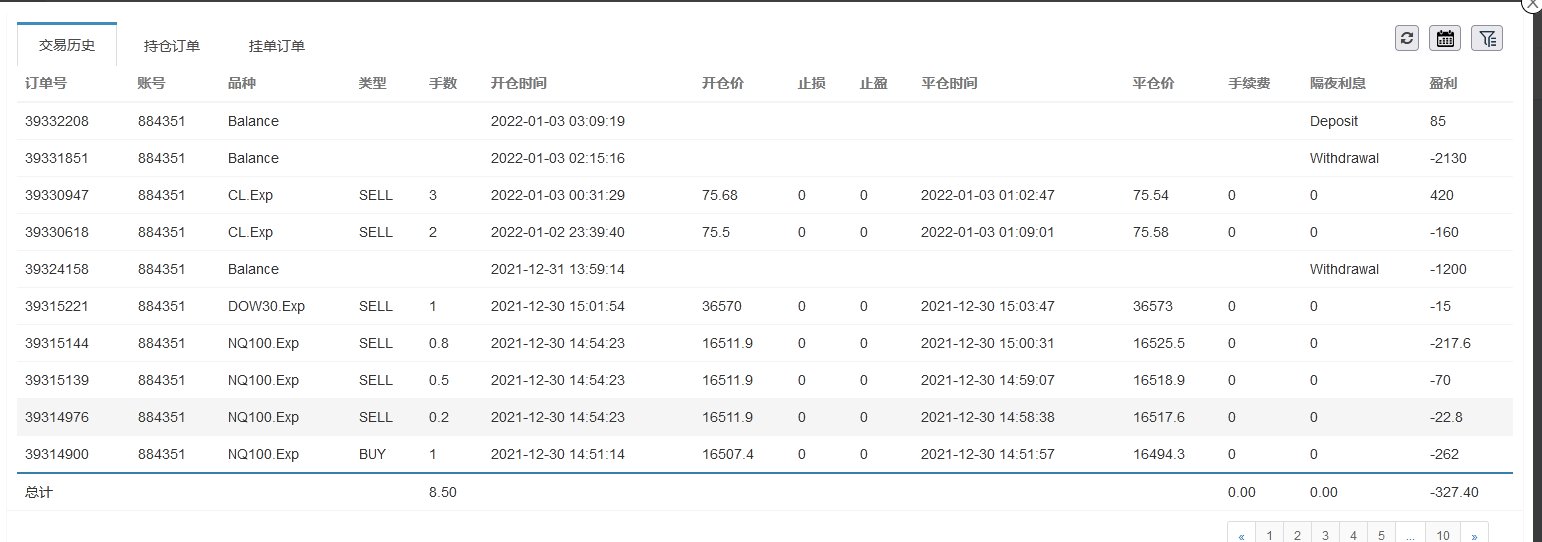Image resolution: width=1542 pixels, height=542 pixels.
Task: Go to previous page arrow
Action: 1241,535
